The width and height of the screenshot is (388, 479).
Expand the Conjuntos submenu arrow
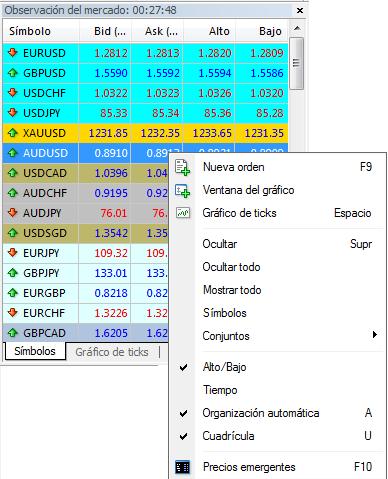(375, 334)
